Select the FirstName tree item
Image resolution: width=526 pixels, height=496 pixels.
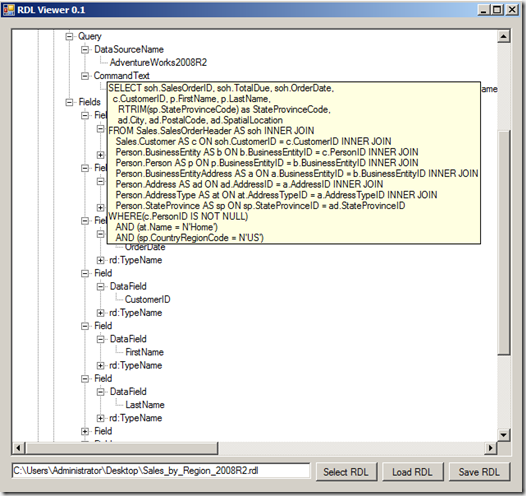tap(145, 352)
